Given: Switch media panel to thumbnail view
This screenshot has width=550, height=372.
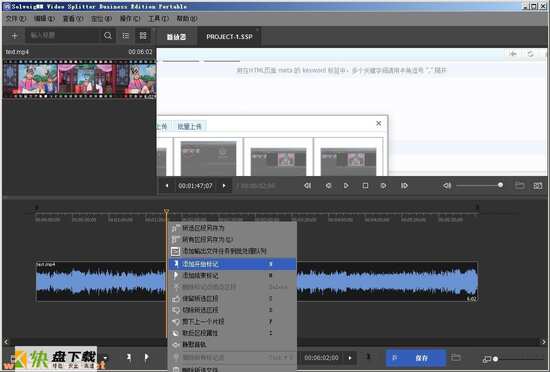Looking at the screenshot, I should pyautogui.click(x=143, y=35).
